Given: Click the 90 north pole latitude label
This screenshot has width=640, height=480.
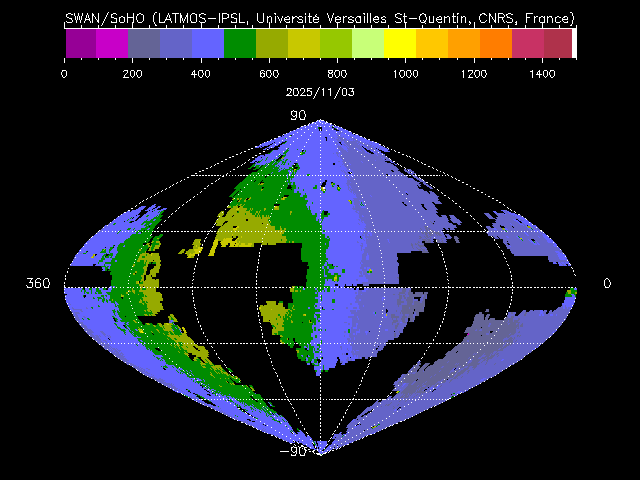Looking at the screenshot, I should click(x=298, y=116).
